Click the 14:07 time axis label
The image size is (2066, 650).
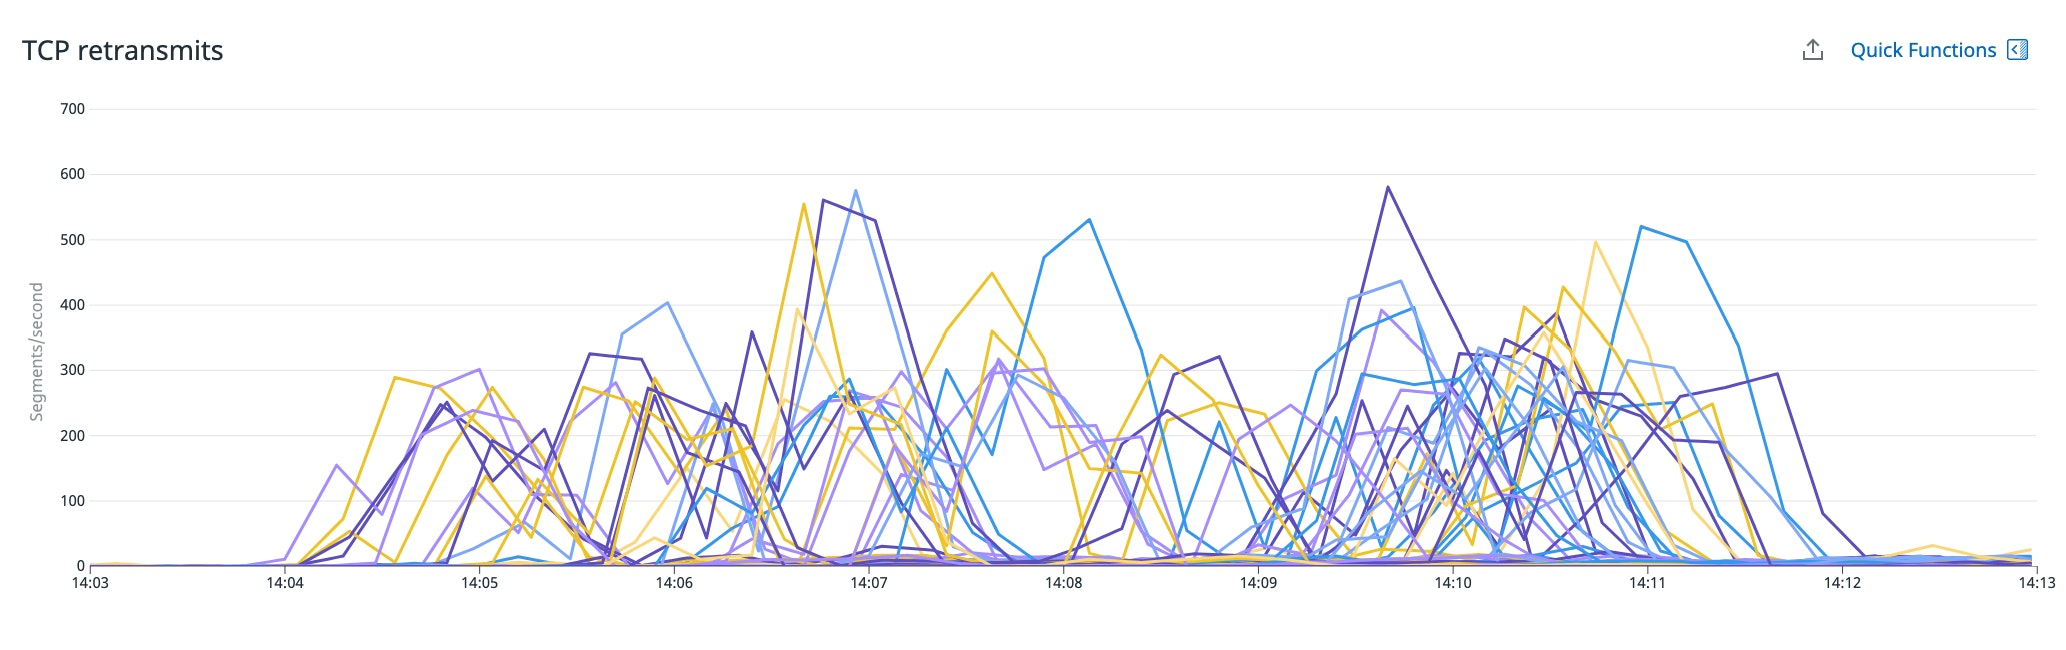pyautogui.click(x=868, y=583)
